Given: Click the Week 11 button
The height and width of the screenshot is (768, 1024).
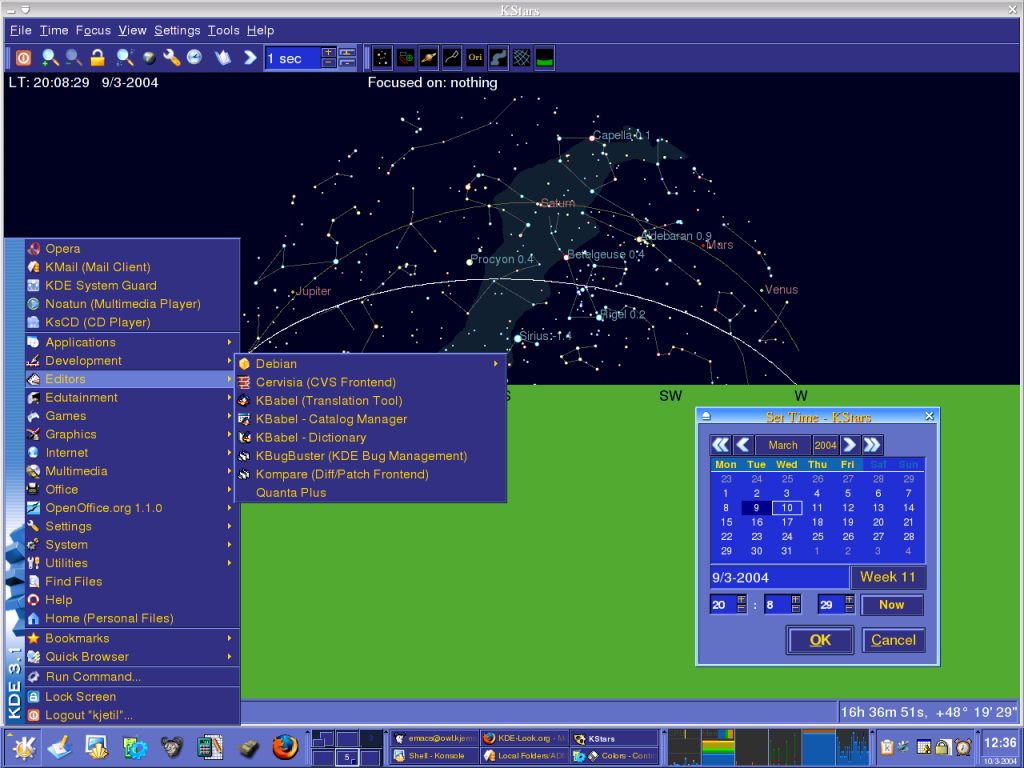Looking at the screenshot, I should 888,577.
